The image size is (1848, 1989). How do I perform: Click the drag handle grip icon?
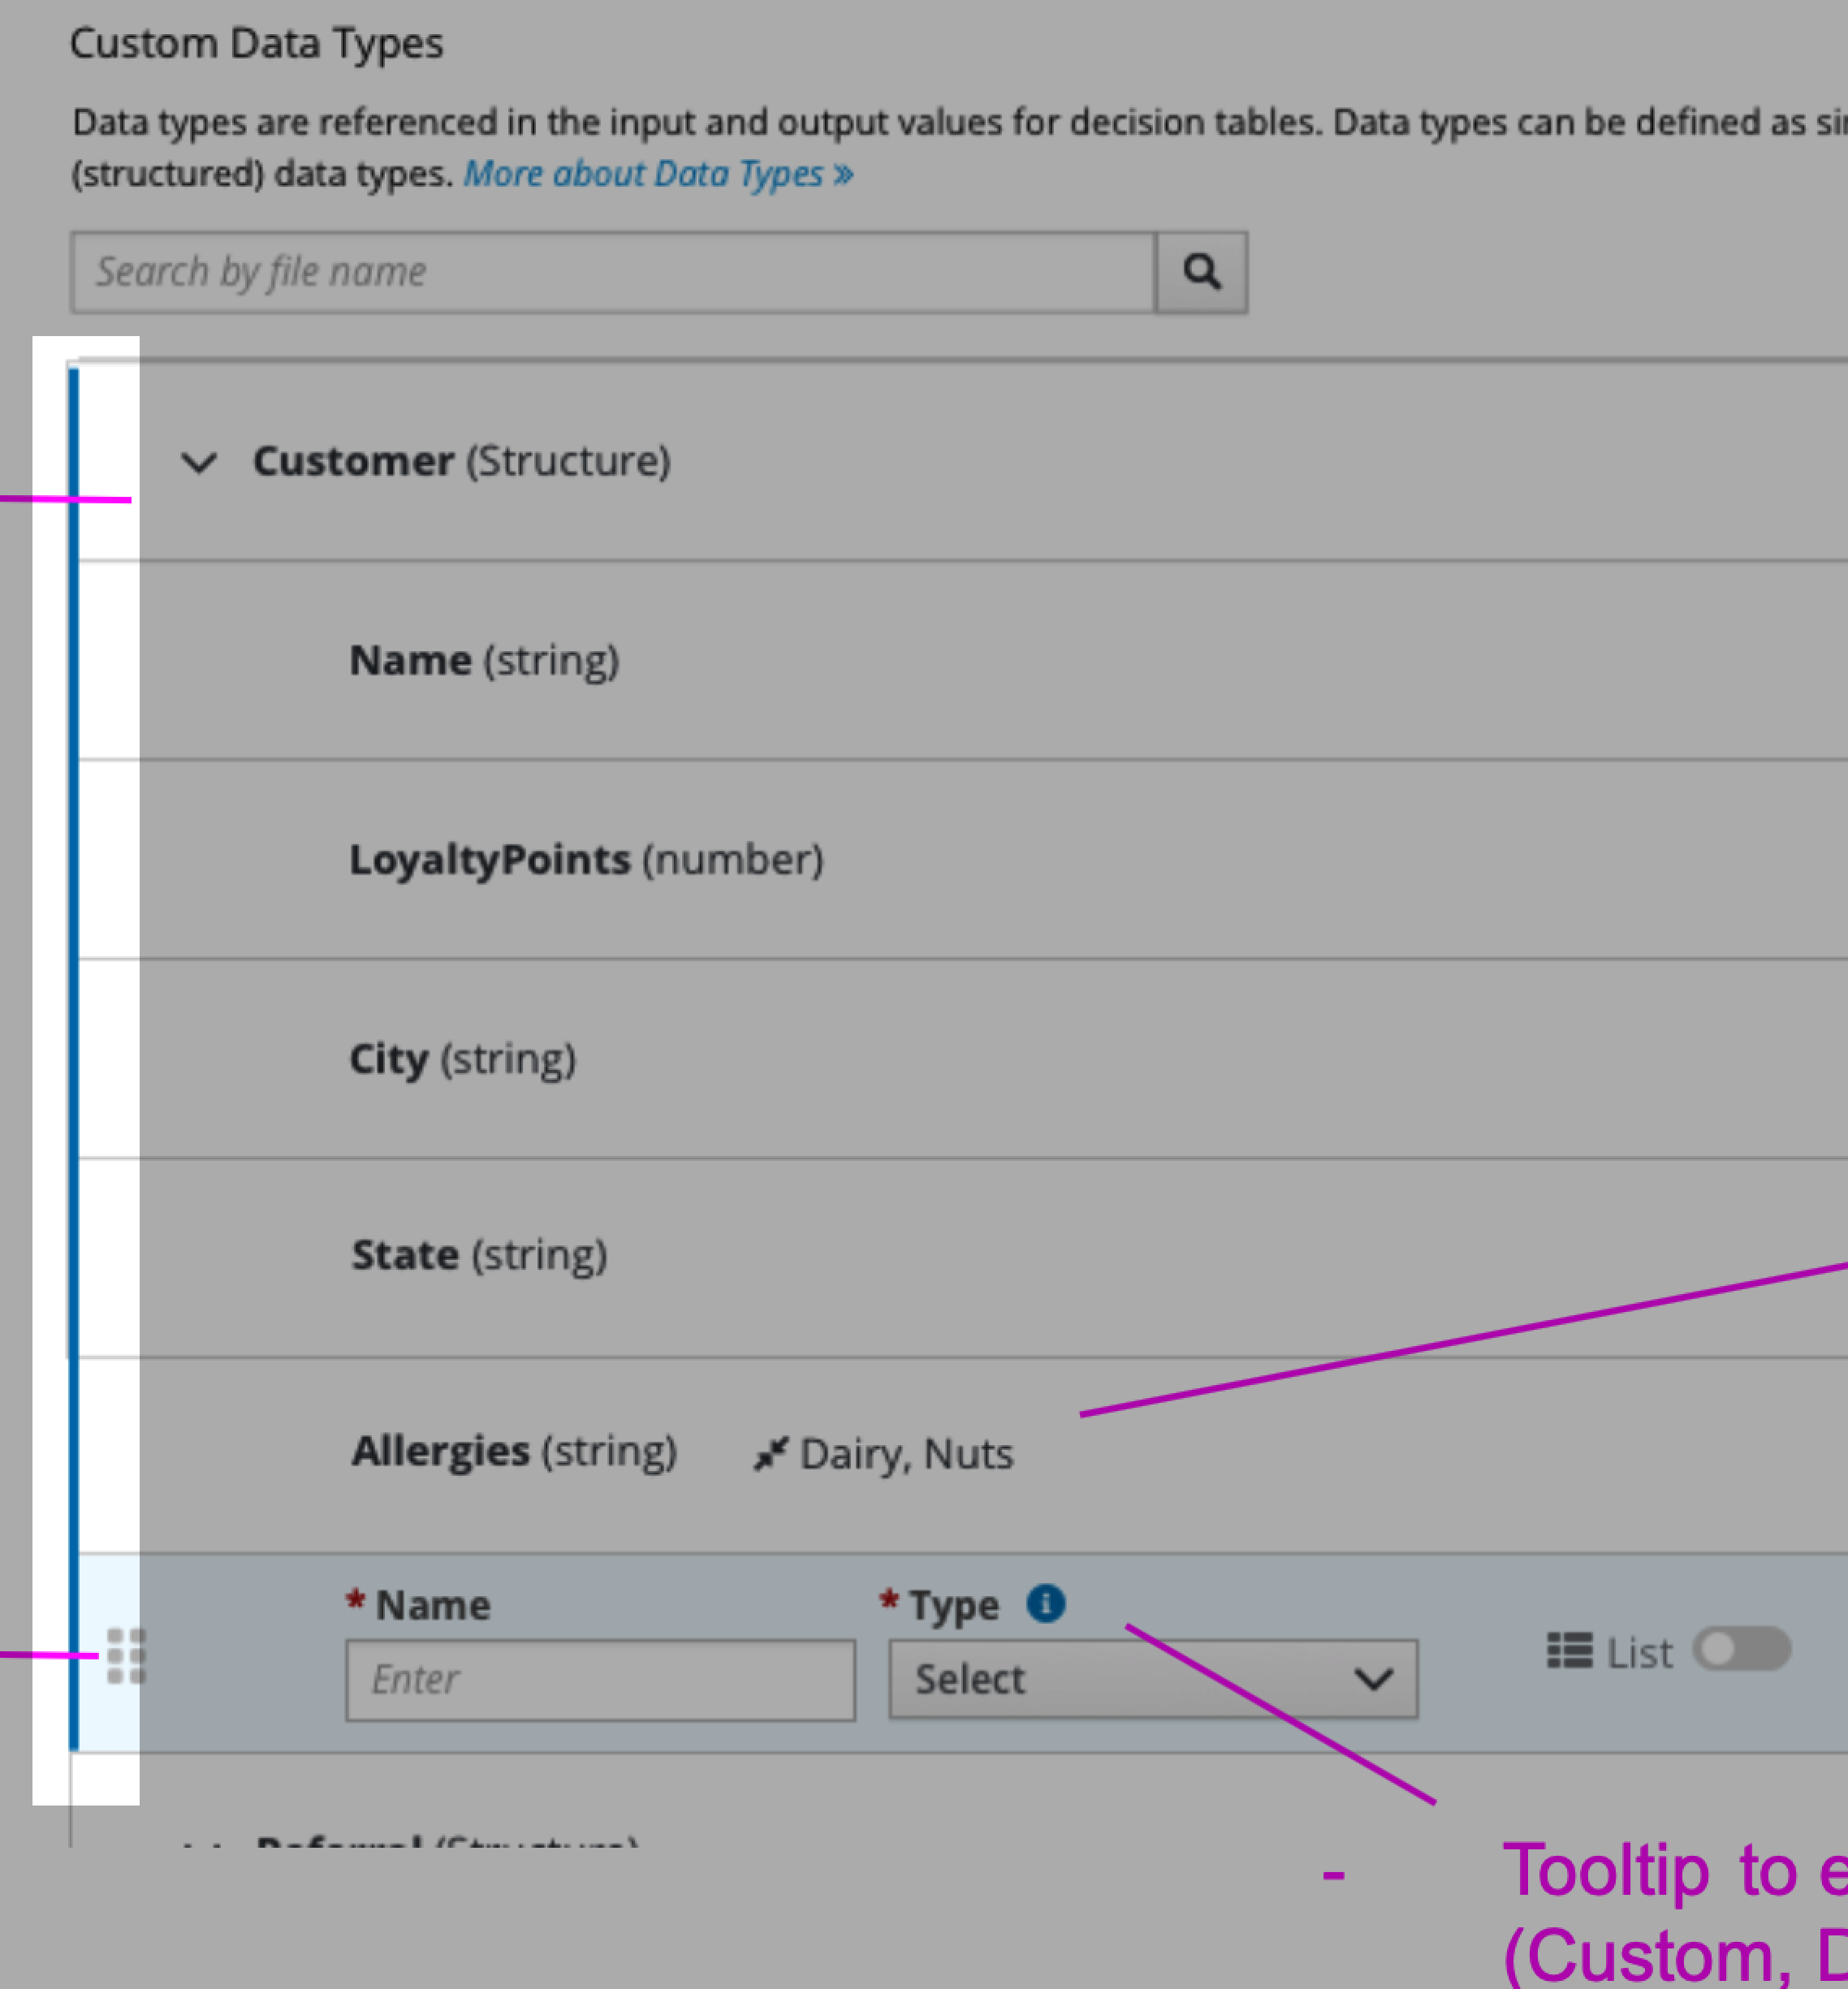[x=126, y=1656]
